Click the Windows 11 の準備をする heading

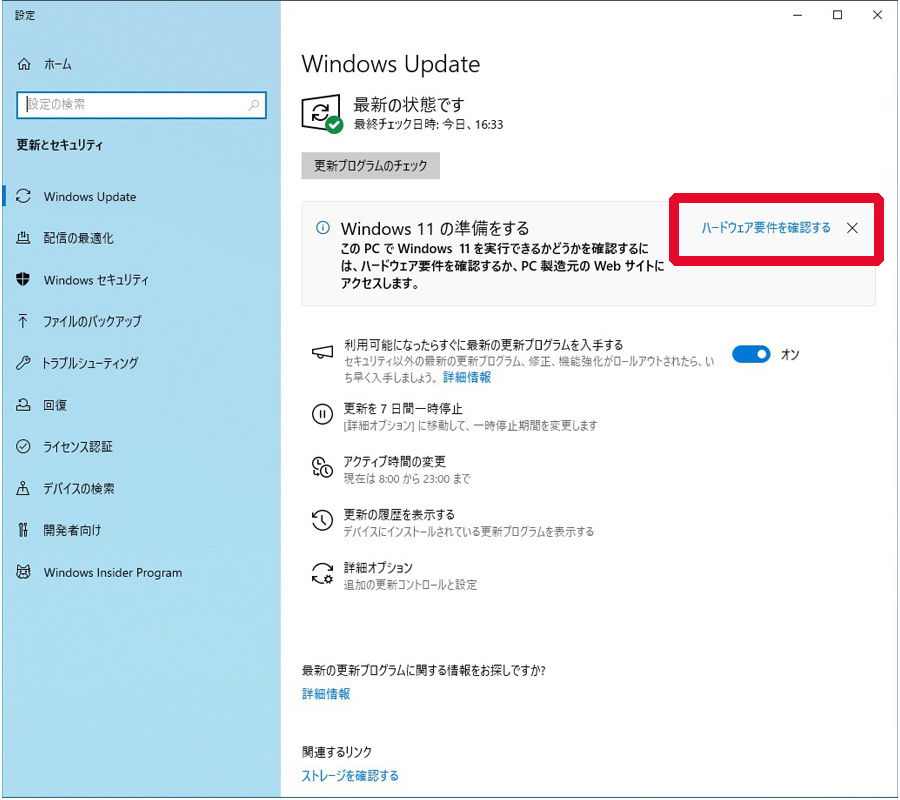coord(435,228)
